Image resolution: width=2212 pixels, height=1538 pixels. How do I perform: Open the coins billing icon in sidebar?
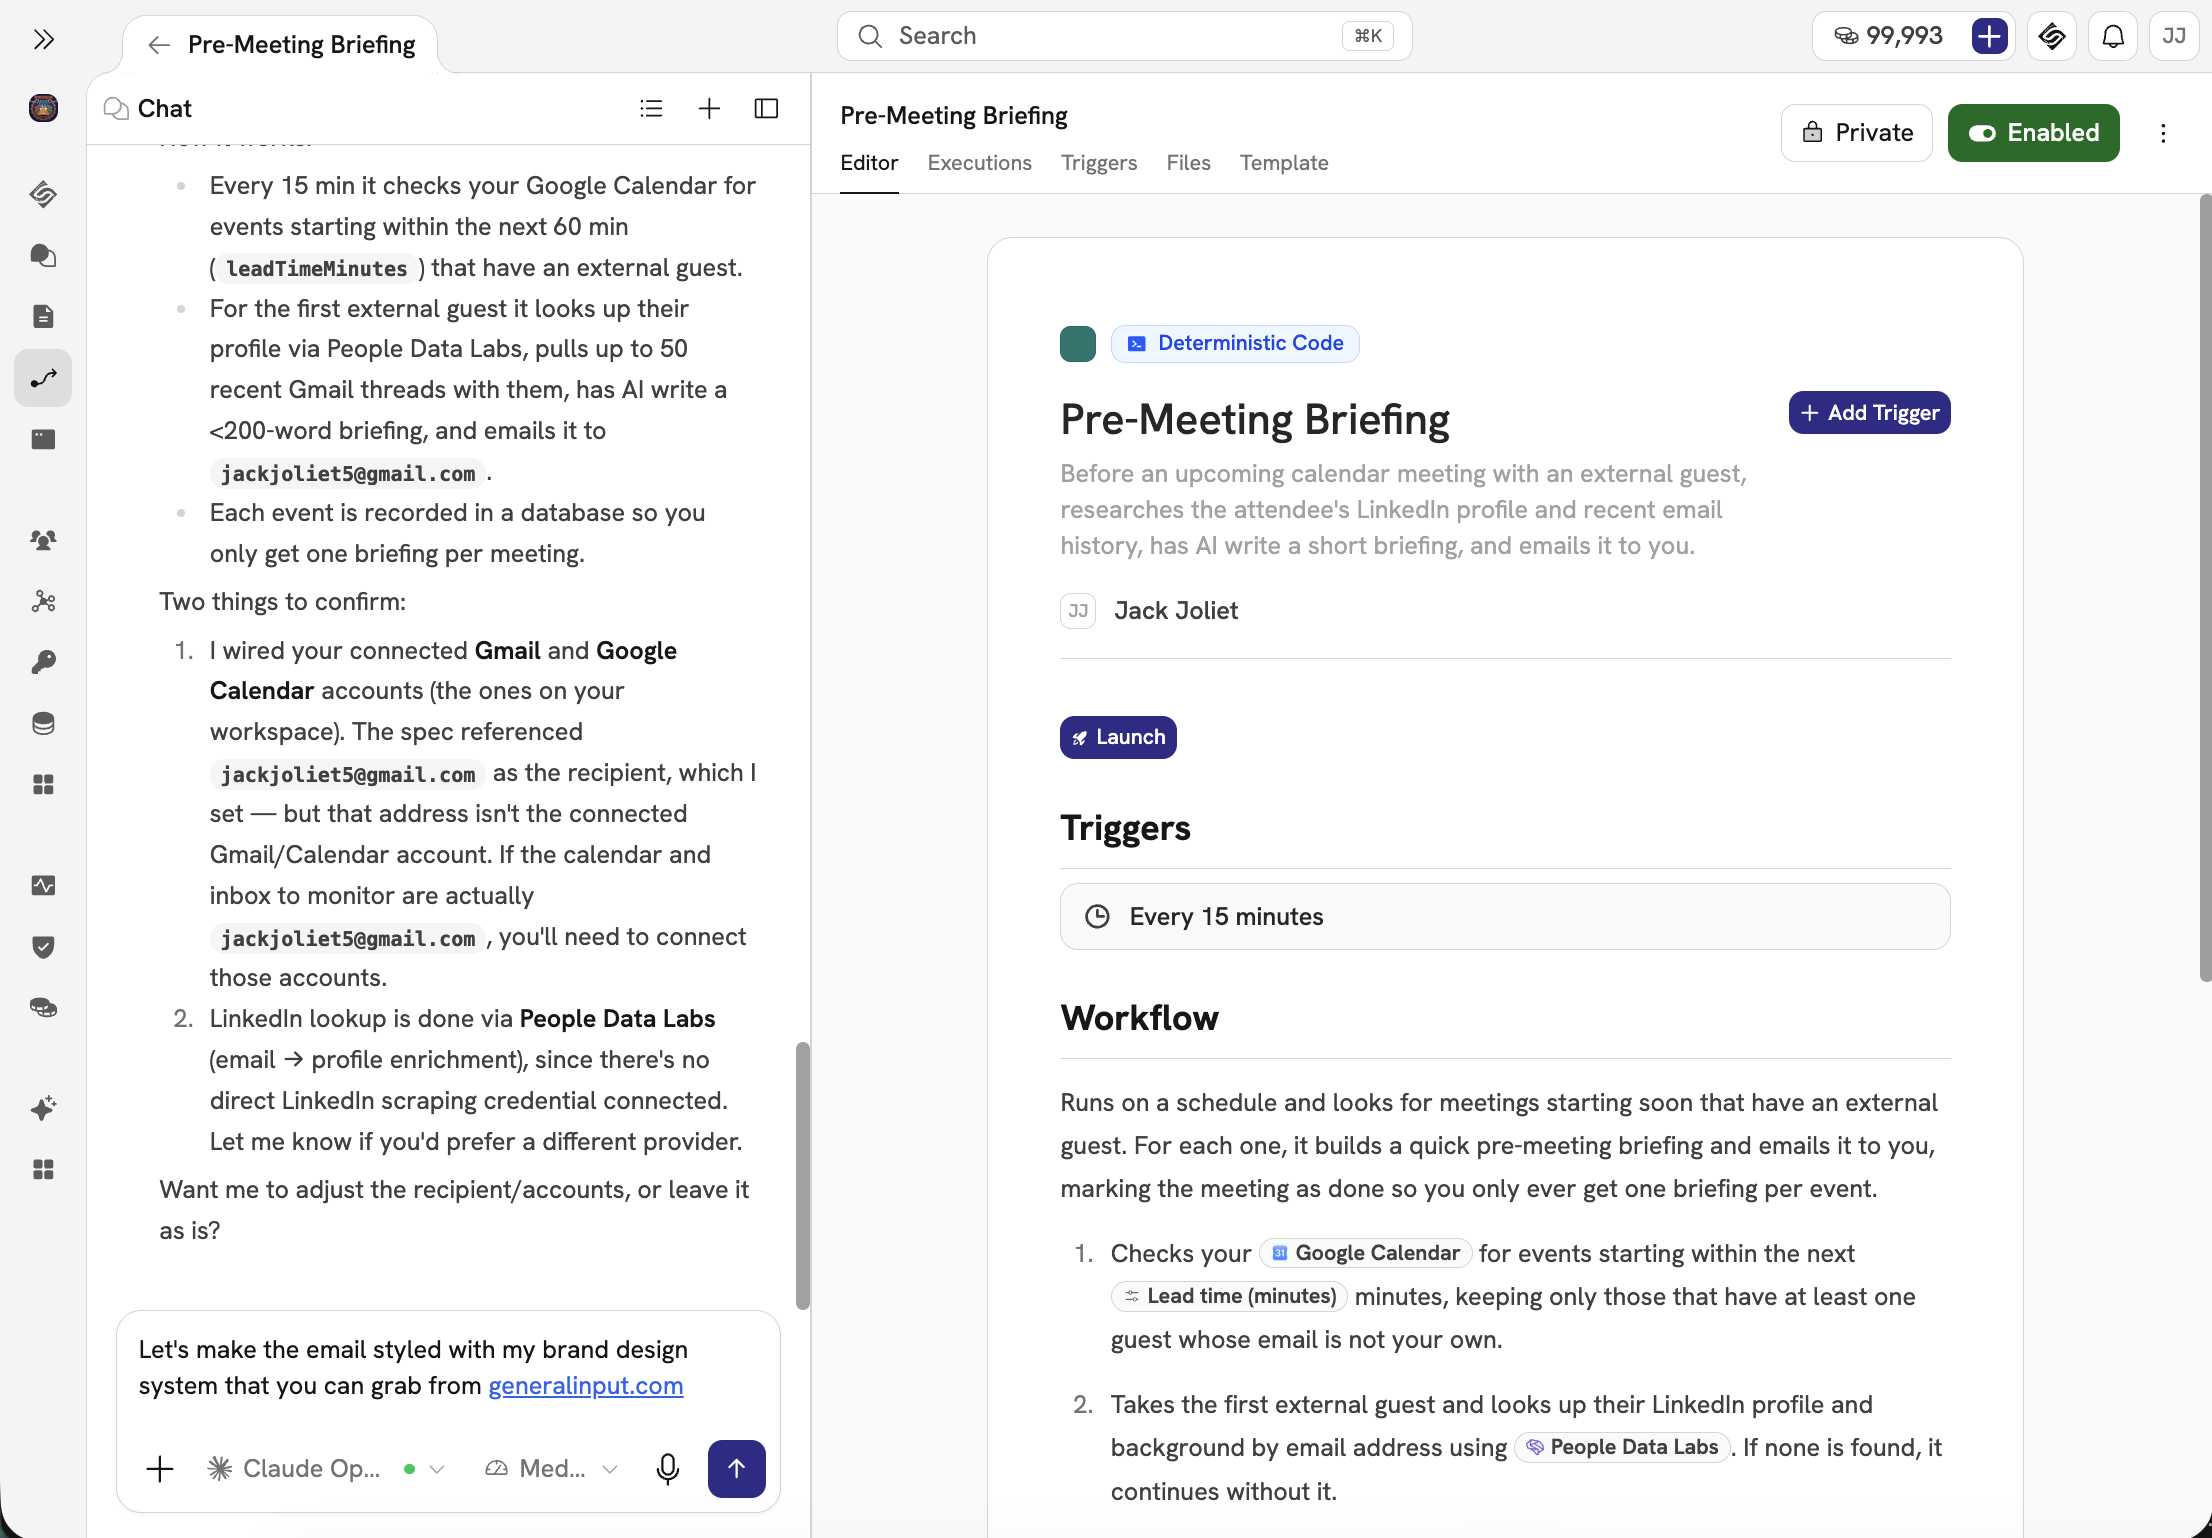(43, 1008)
